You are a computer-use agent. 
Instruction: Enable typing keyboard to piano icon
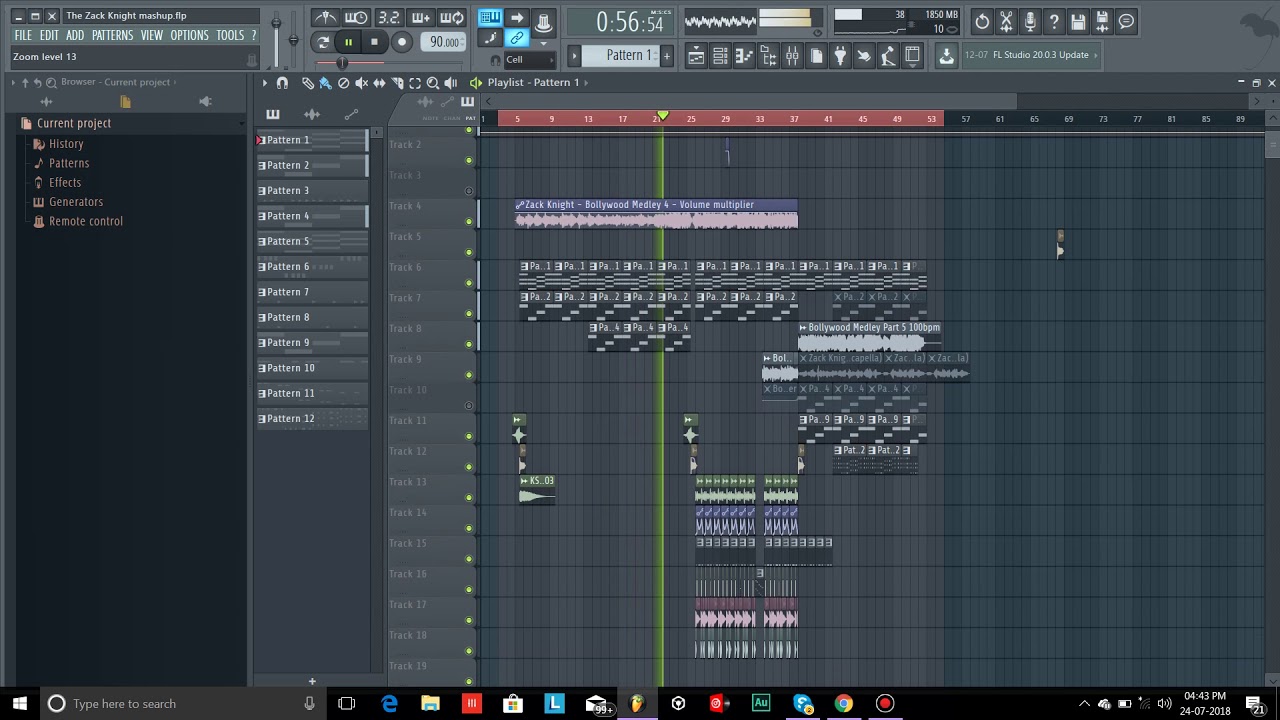click(x=489, y=18)
